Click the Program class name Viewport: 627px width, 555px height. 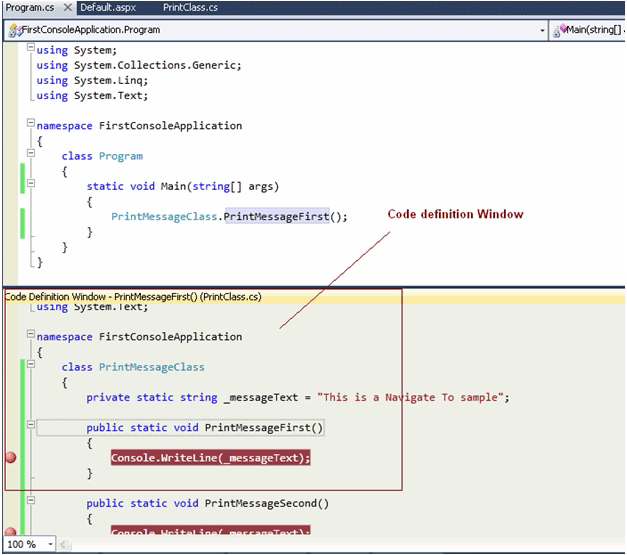[x=121, y=156]
